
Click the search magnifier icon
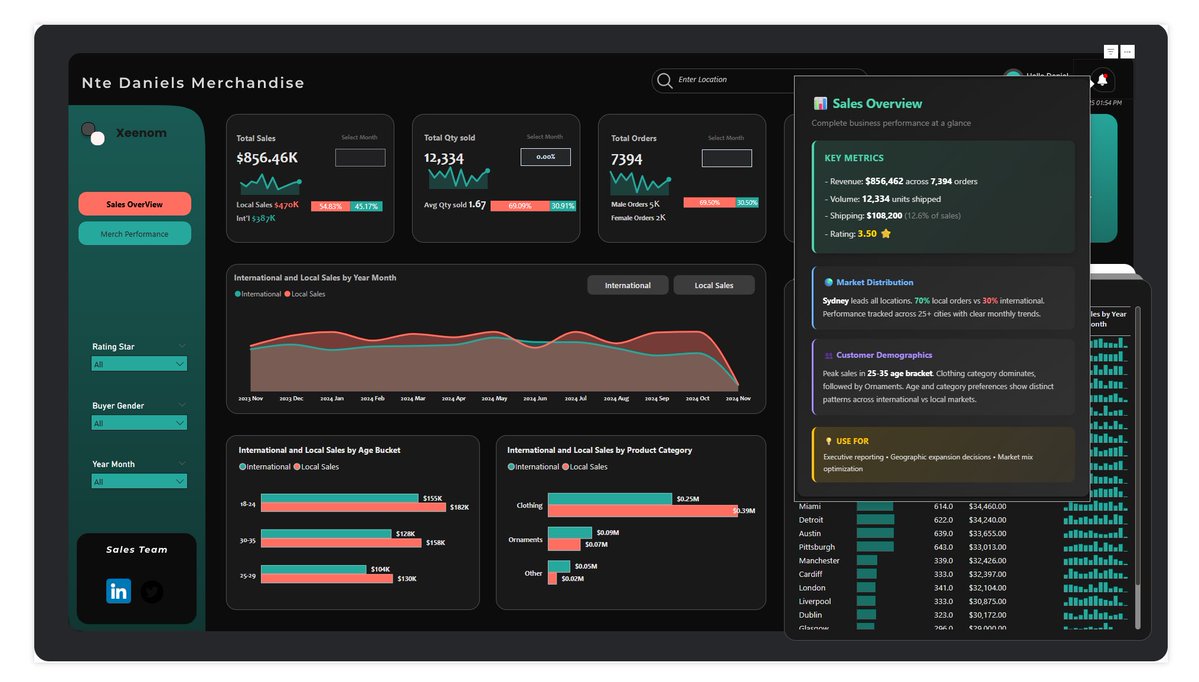pyautogui.click(x=664, y=80)
